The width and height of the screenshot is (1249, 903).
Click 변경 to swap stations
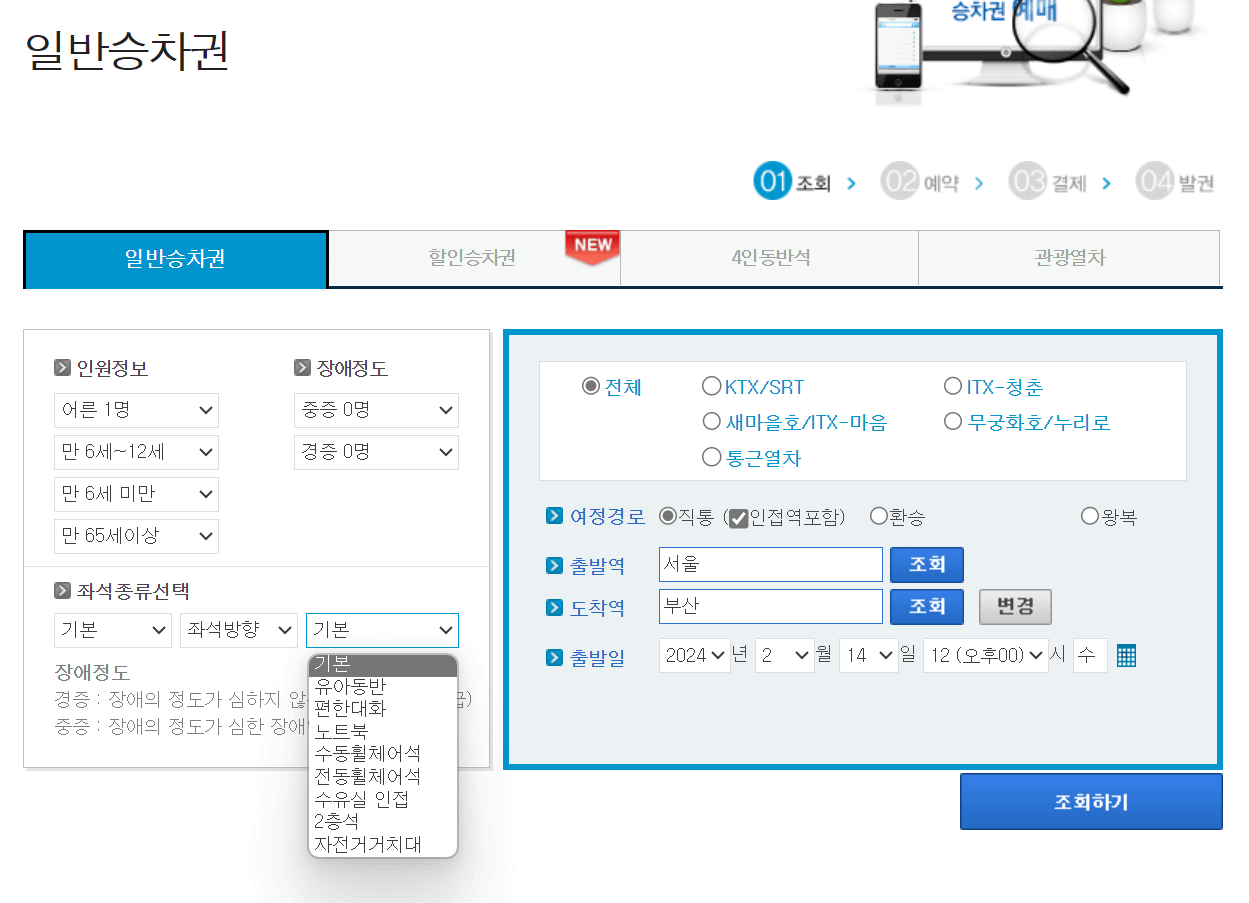pos(1015,606)
